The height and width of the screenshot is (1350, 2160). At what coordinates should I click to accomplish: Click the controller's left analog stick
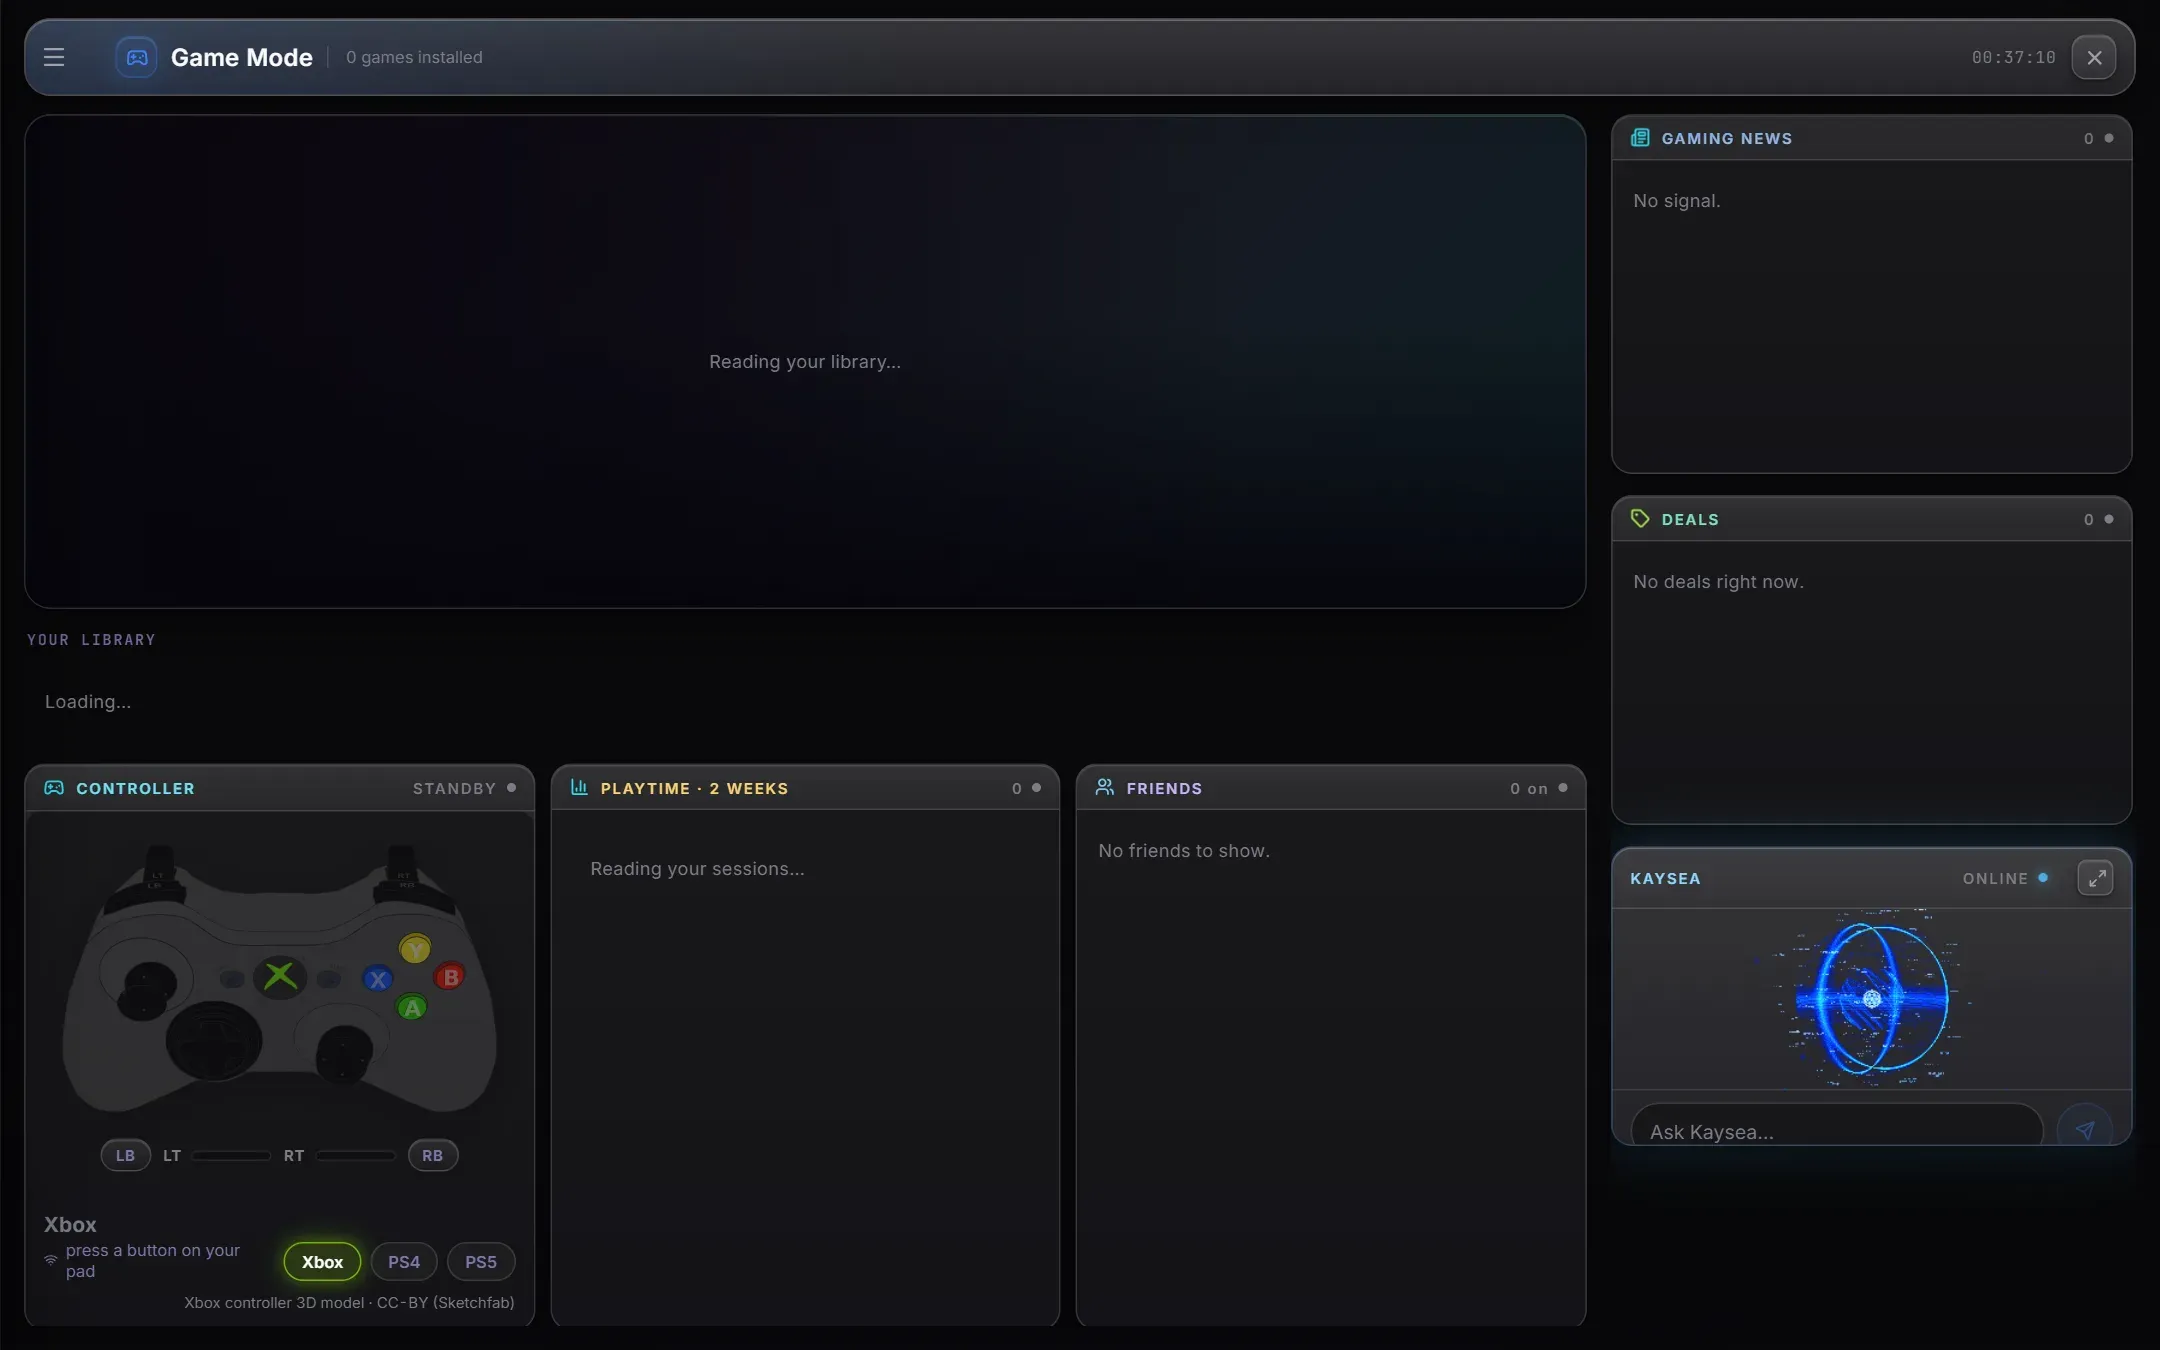(x=147, y=989)
